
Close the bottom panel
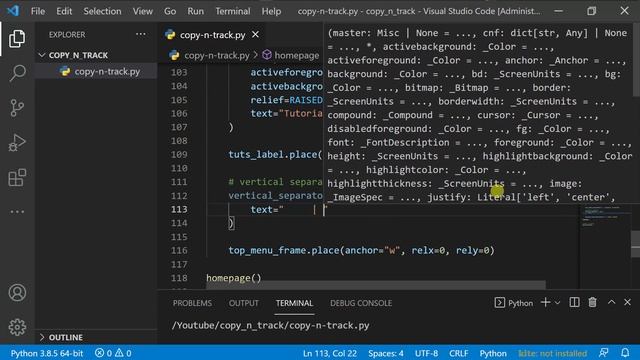[627, 302]
